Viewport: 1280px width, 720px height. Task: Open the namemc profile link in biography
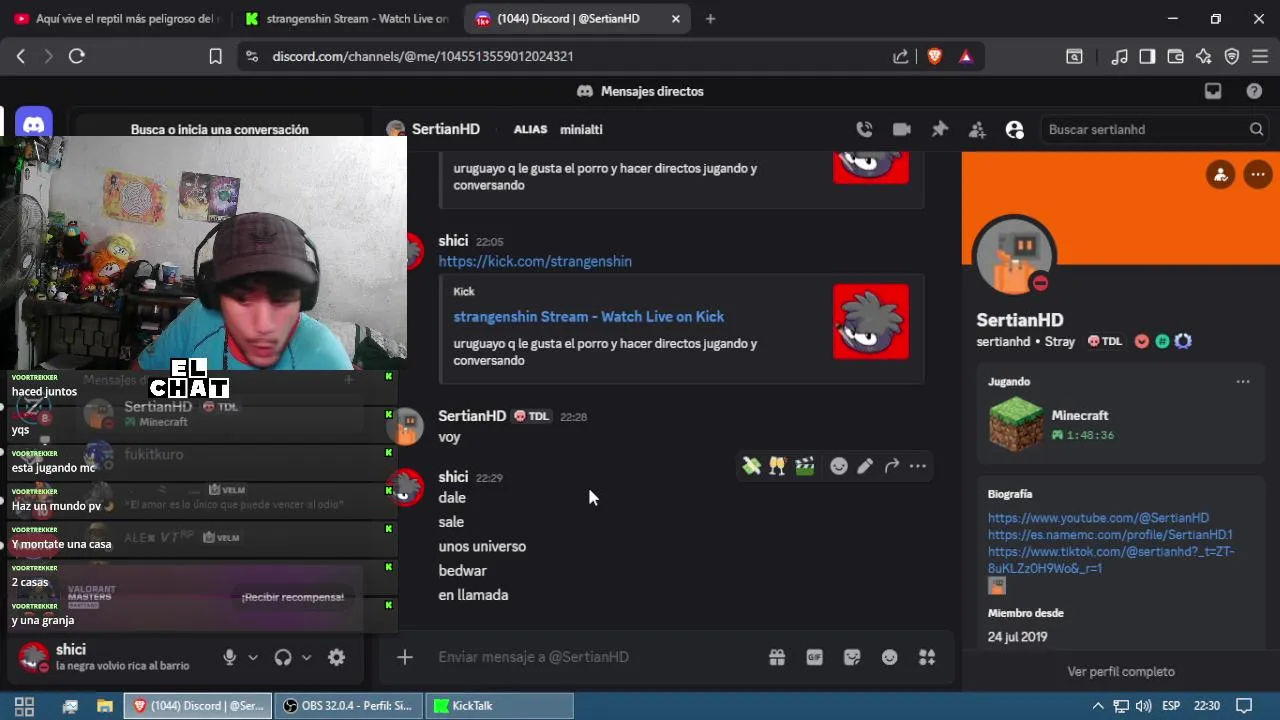click(1110, 535)
